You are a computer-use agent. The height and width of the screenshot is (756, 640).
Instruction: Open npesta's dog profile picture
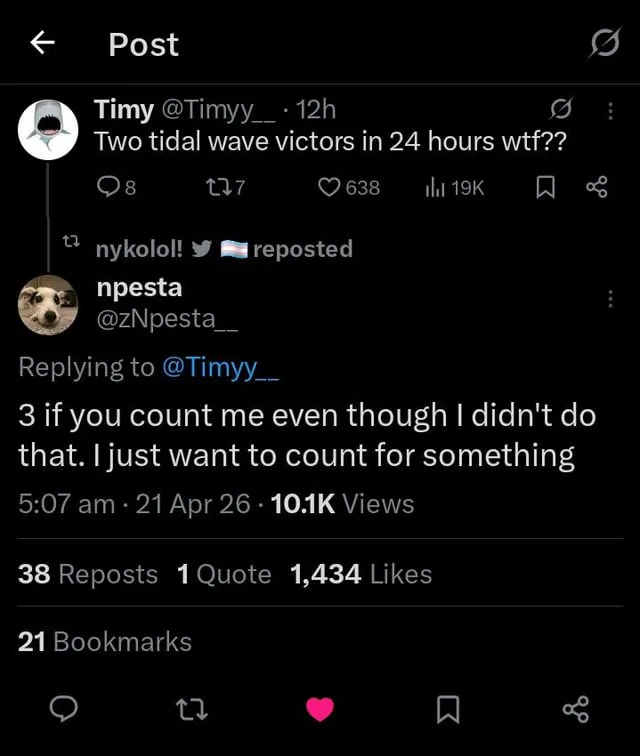(49, 304)
